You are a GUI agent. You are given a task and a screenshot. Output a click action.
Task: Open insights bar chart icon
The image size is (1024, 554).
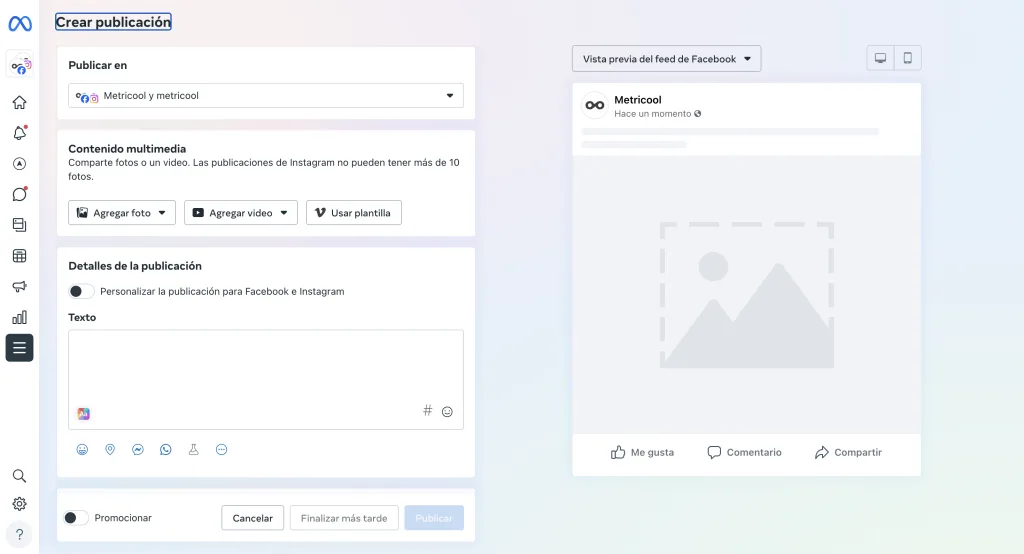(x=20, y=317)
